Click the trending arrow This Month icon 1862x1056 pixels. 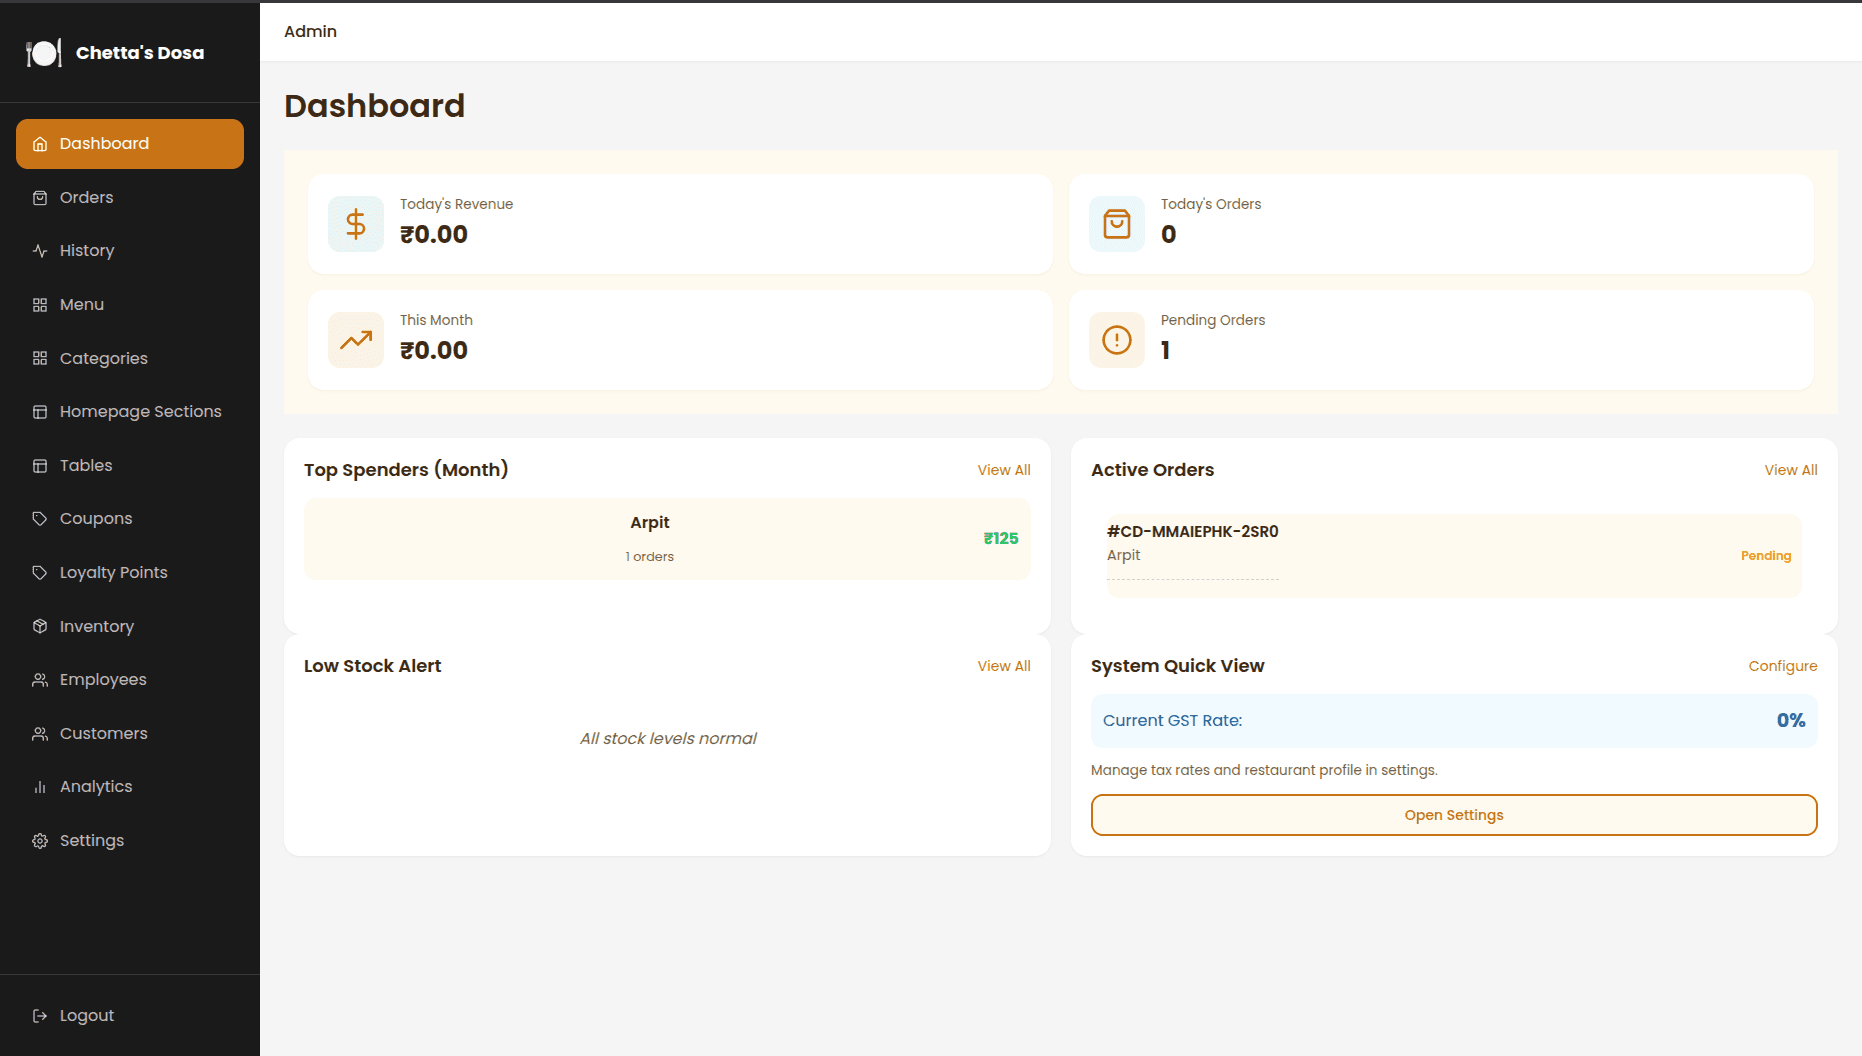coord(356,340)
